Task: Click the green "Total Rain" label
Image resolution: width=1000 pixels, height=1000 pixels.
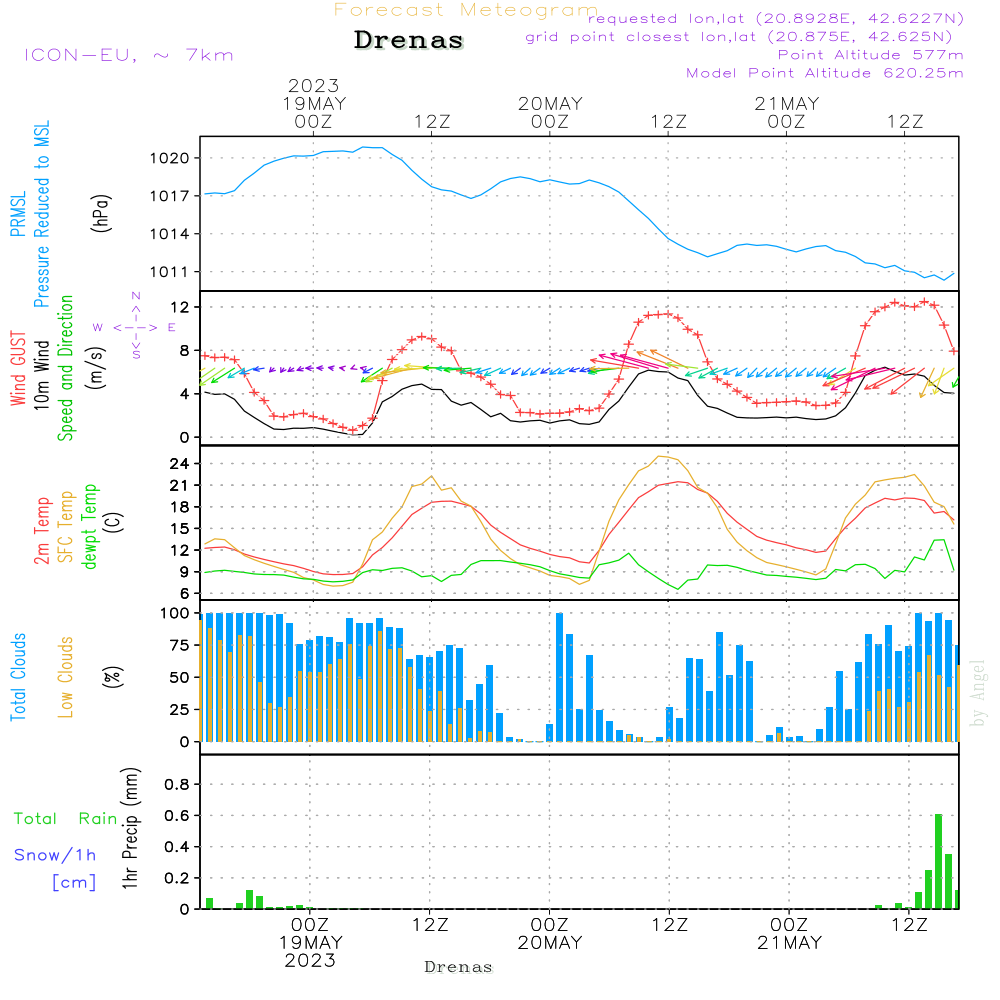Action: pyautogui.click(x=66, y=819)
